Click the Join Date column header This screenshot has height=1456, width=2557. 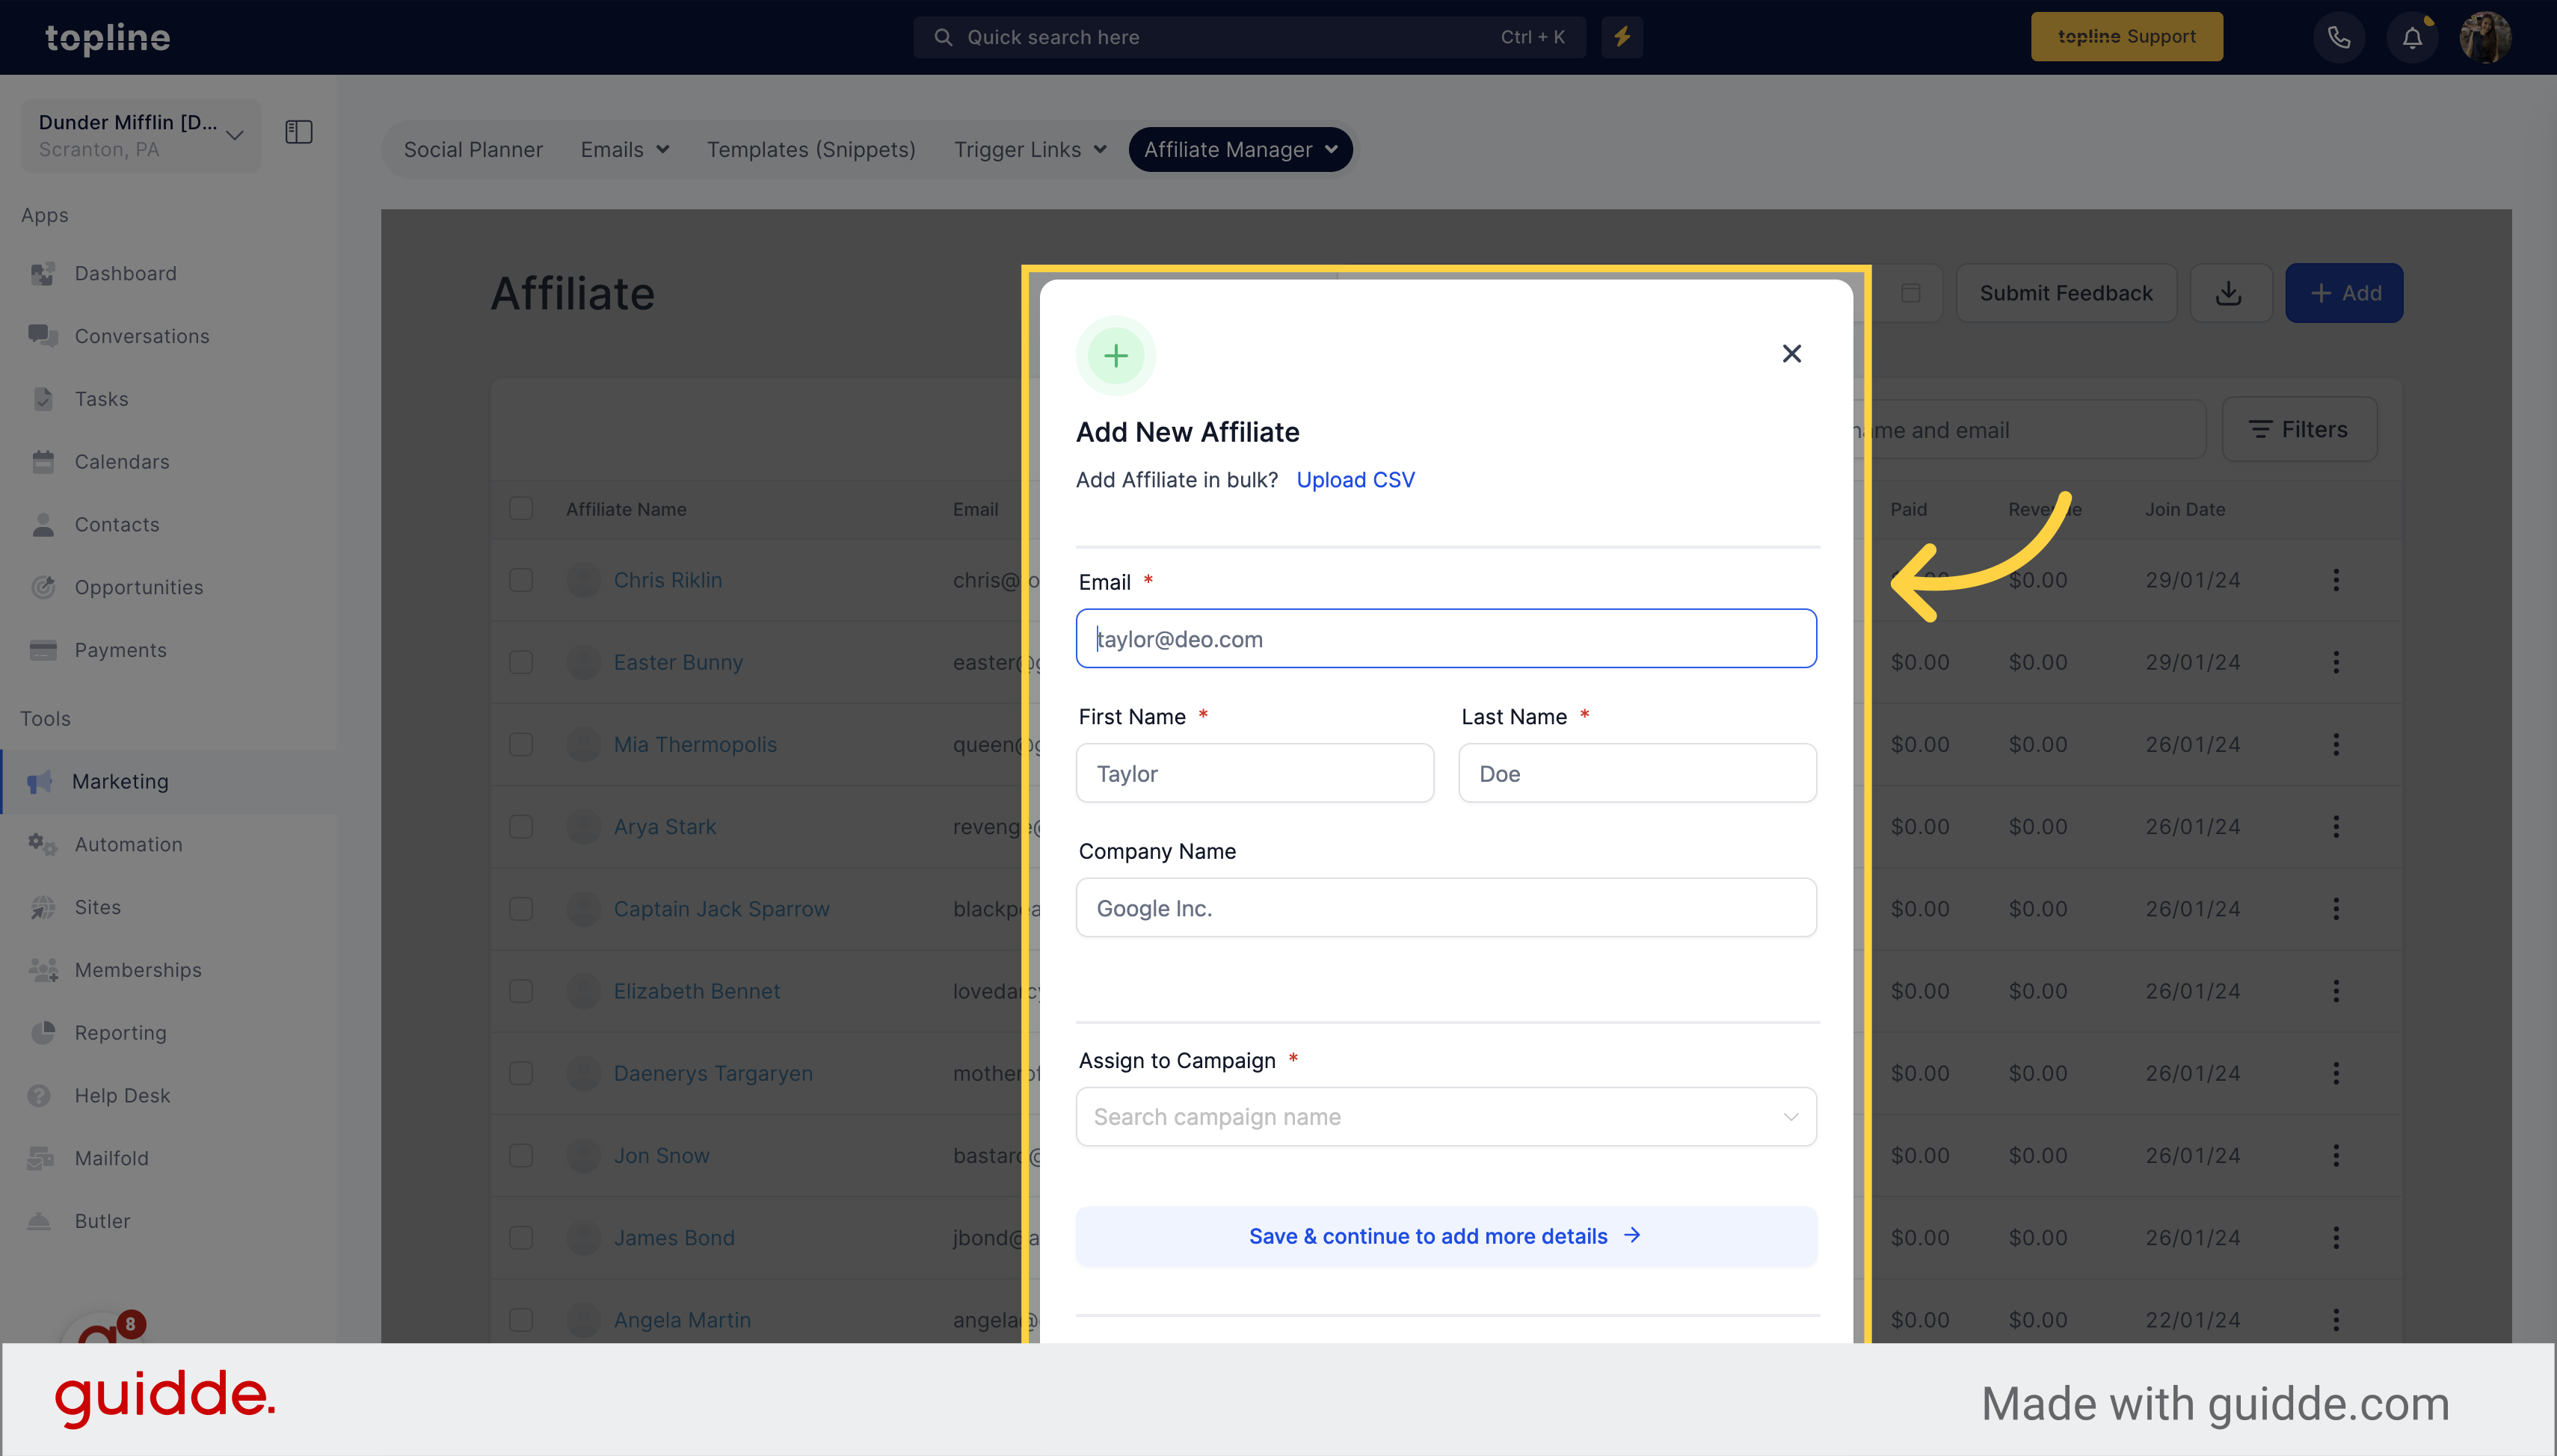(2185, 509)
